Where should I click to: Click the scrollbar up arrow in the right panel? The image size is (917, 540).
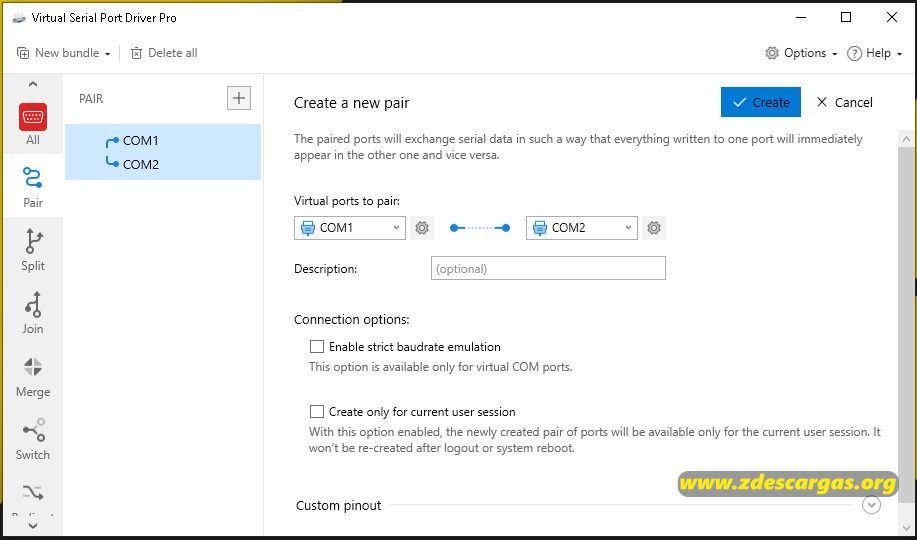pyautogui.click(x=906, y=139)
